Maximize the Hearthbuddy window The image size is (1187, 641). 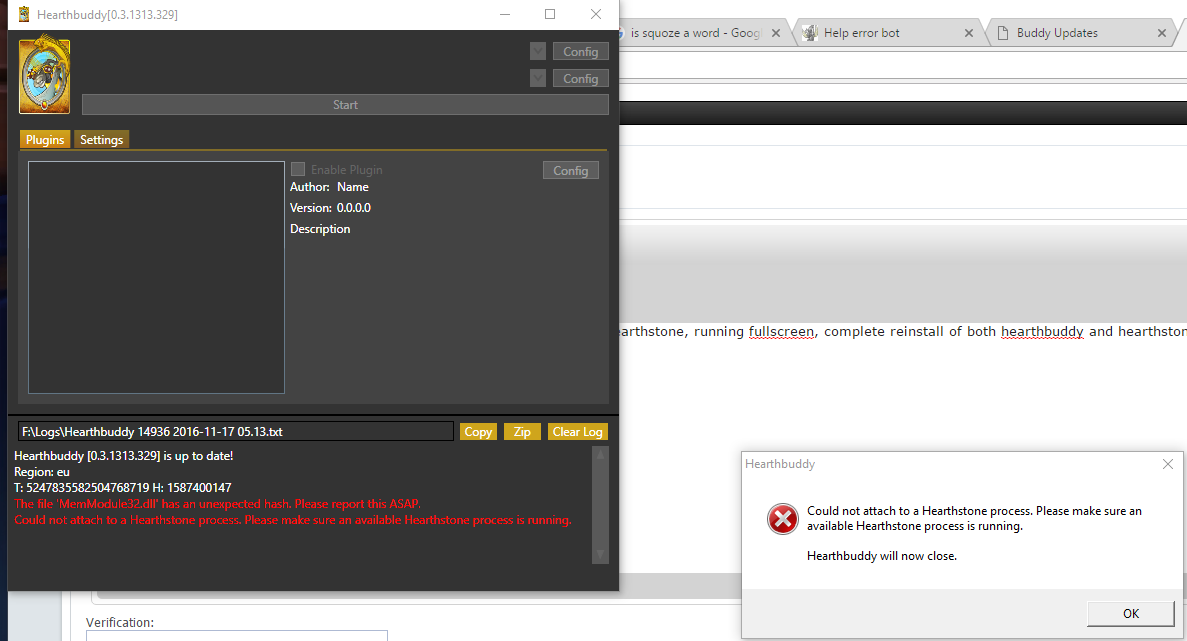pos(550,14)
